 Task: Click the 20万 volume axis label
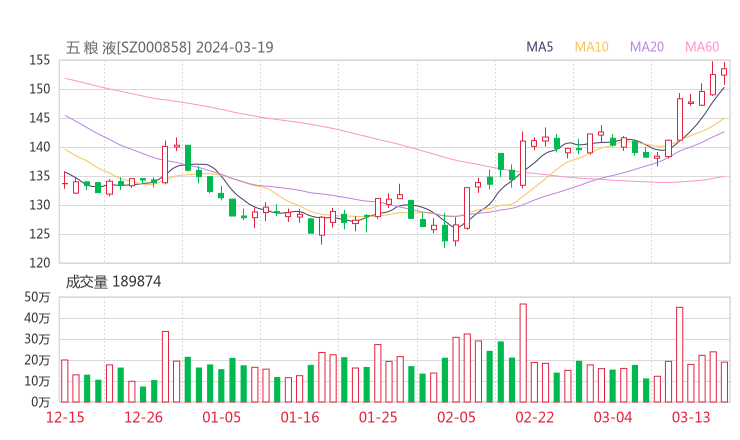point(37,360)
